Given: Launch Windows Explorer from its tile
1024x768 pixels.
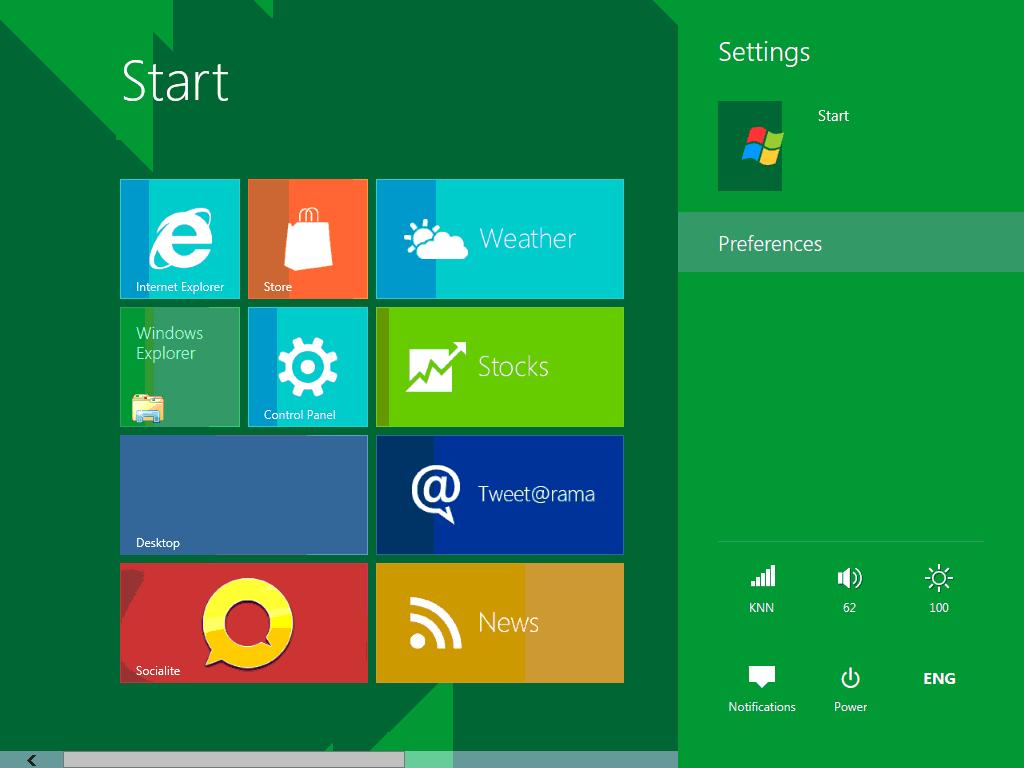Looking at the screenshot, I should coord(179,366).
